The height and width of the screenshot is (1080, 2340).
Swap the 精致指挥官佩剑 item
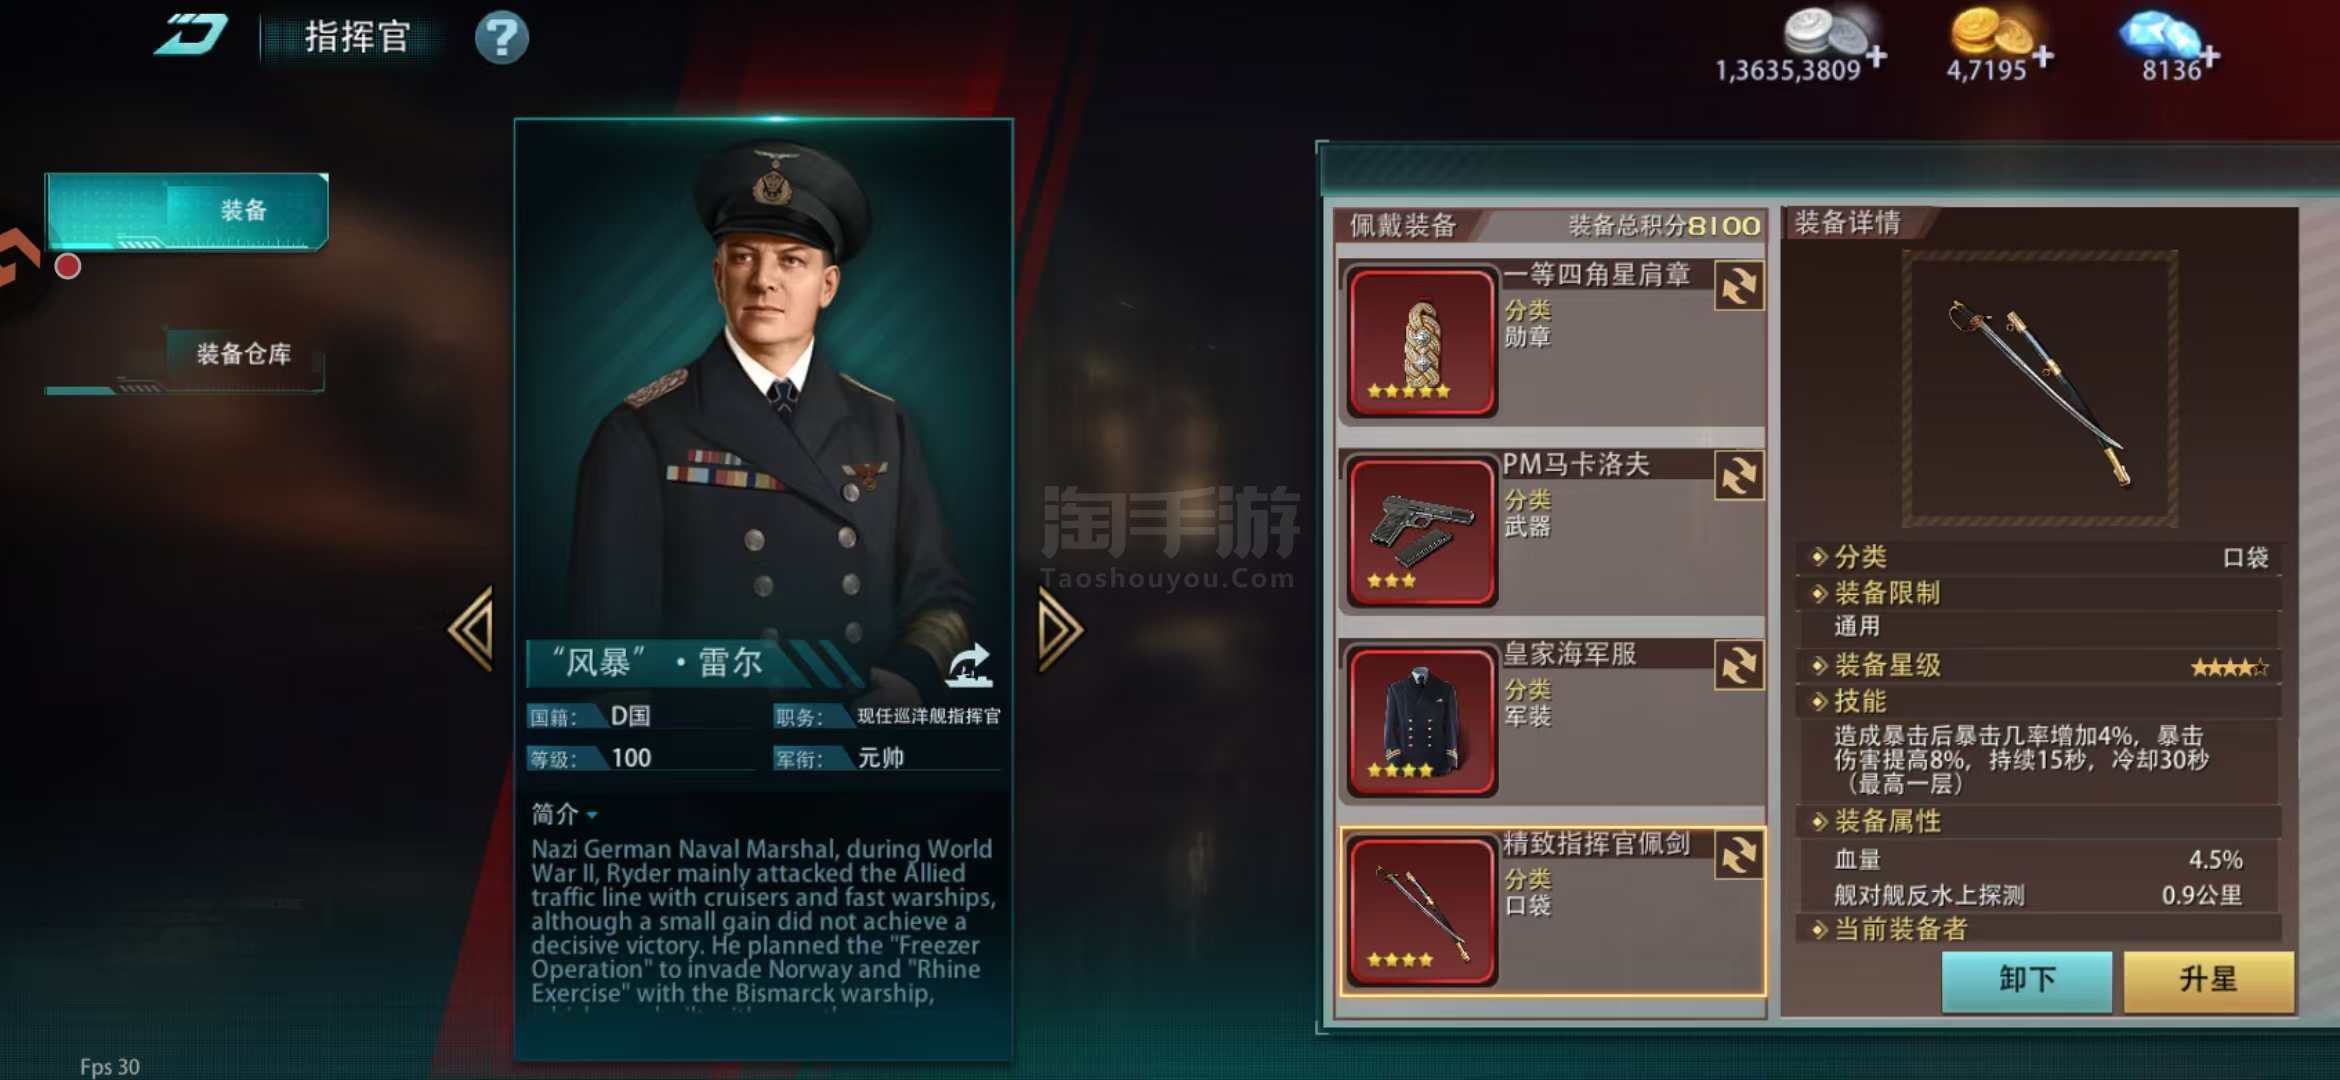1739,856
